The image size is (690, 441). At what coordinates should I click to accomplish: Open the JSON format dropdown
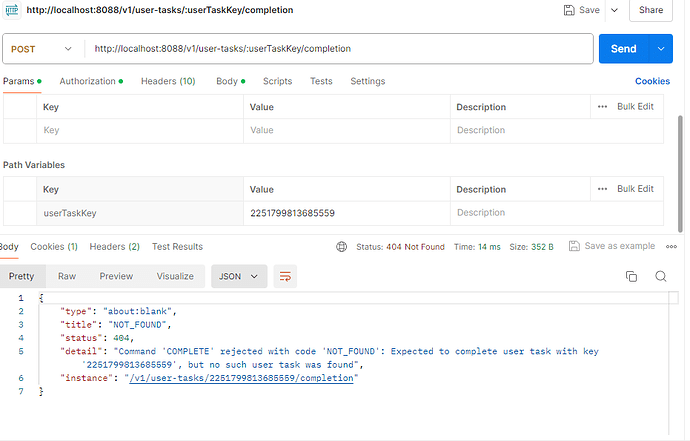(239, 276)
